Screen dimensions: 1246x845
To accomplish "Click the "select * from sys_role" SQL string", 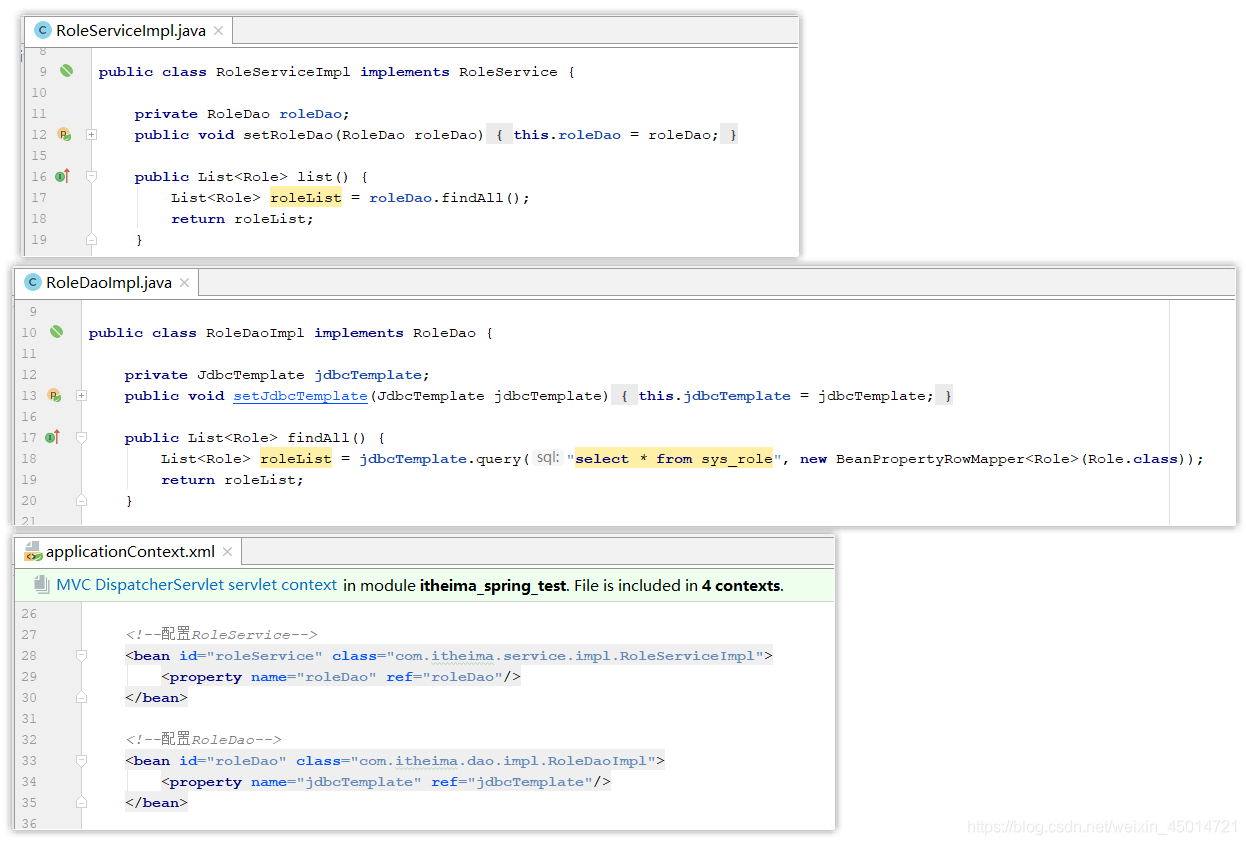I will pos(674,459).
